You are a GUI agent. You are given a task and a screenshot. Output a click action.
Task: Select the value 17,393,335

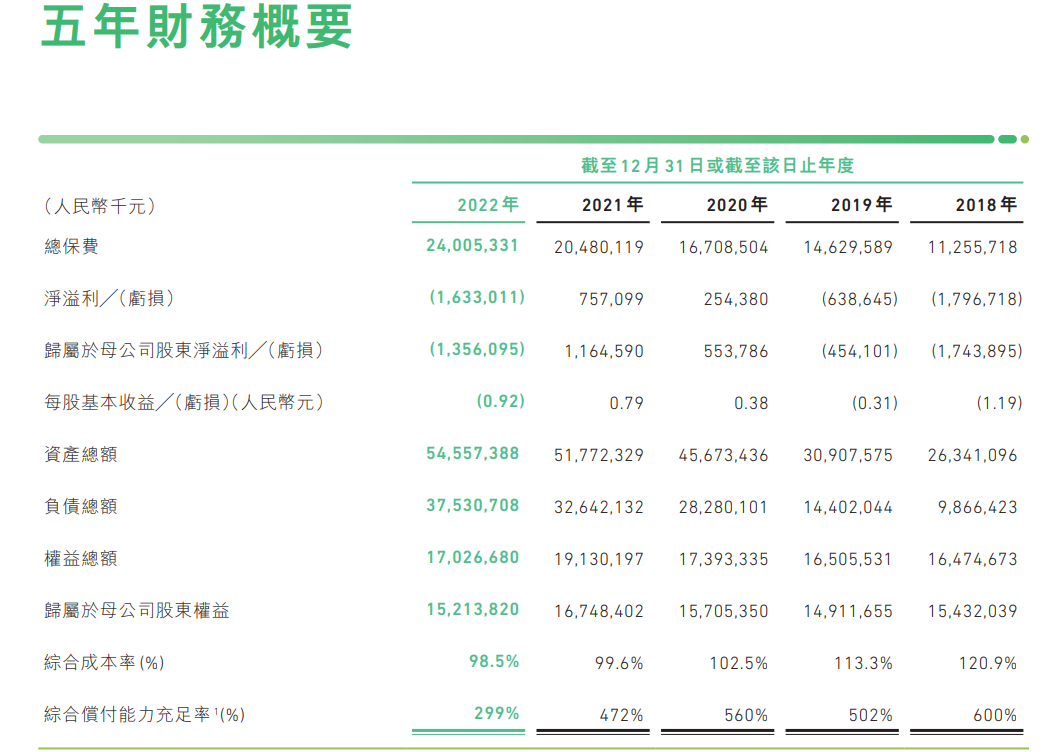[x=723, y=560]
